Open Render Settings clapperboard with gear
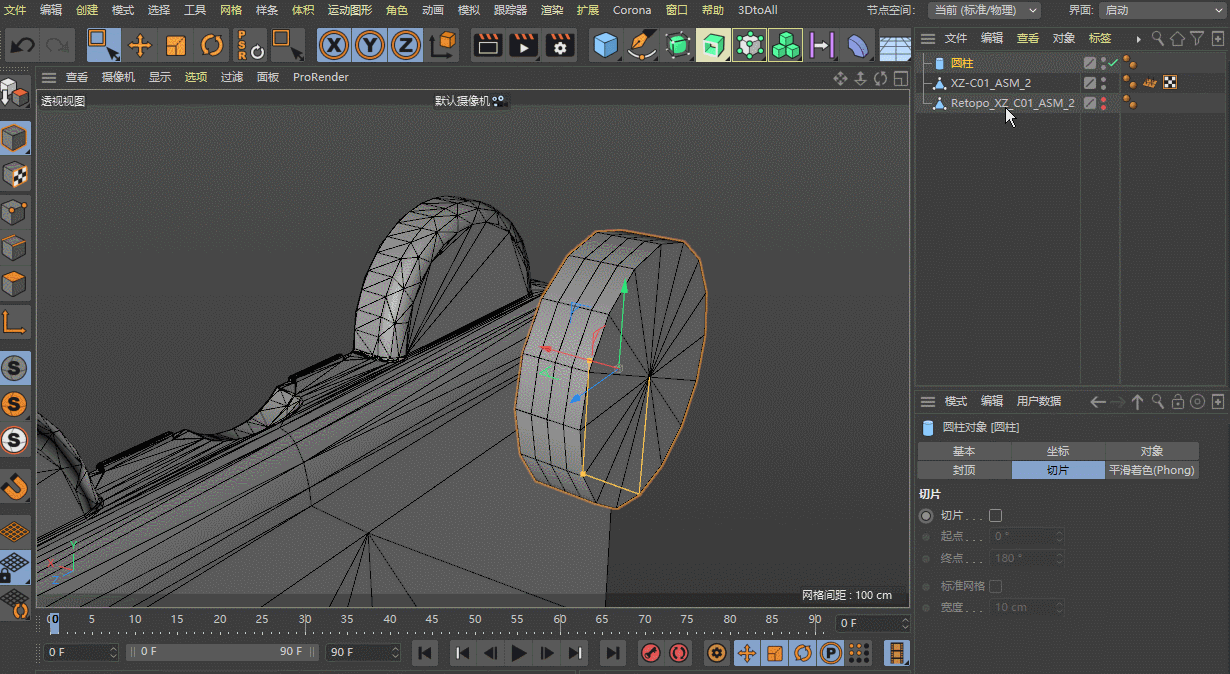This screenshot has height=674, width=1230. 560,45
